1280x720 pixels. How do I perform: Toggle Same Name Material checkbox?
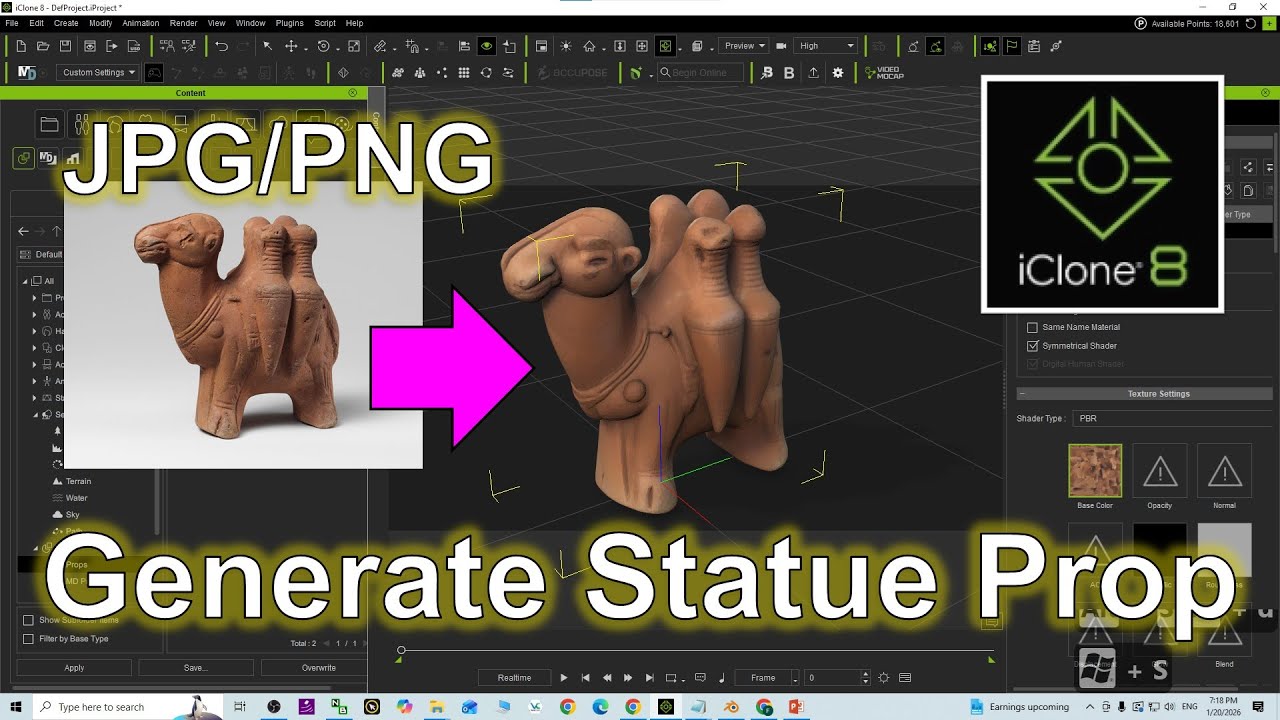click(x=1033, y=327)
